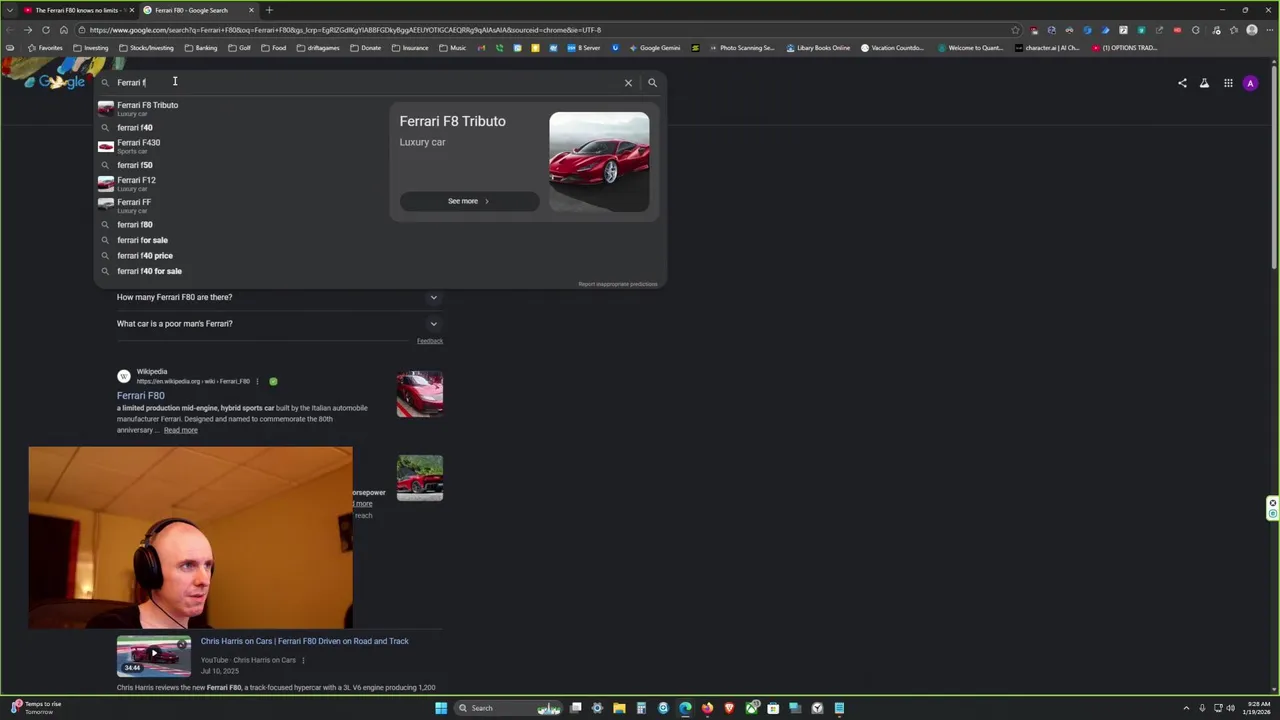The width and height of the screenshot is (1280, 720).
Task: Open the Google account avatar
Action: click(1250, 83)
